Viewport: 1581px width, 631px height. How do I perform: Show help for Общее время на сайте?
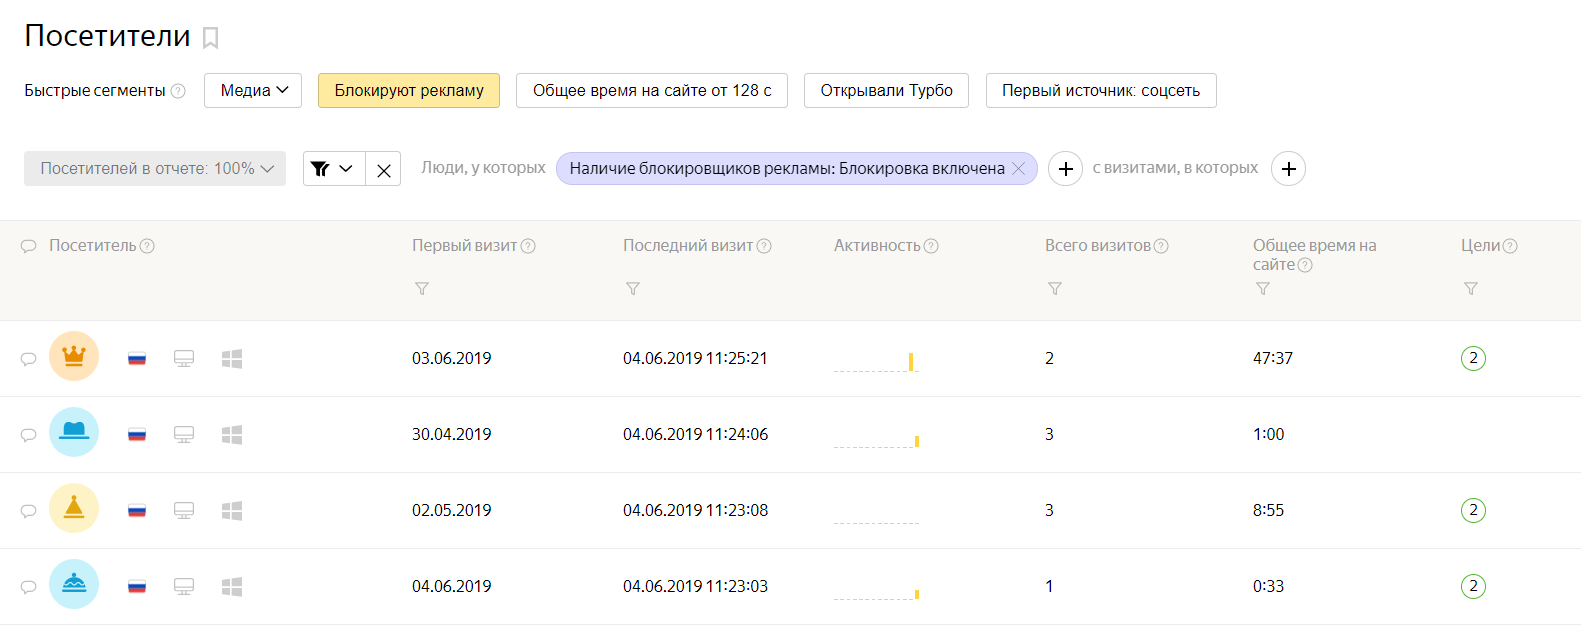(1305, 265)
